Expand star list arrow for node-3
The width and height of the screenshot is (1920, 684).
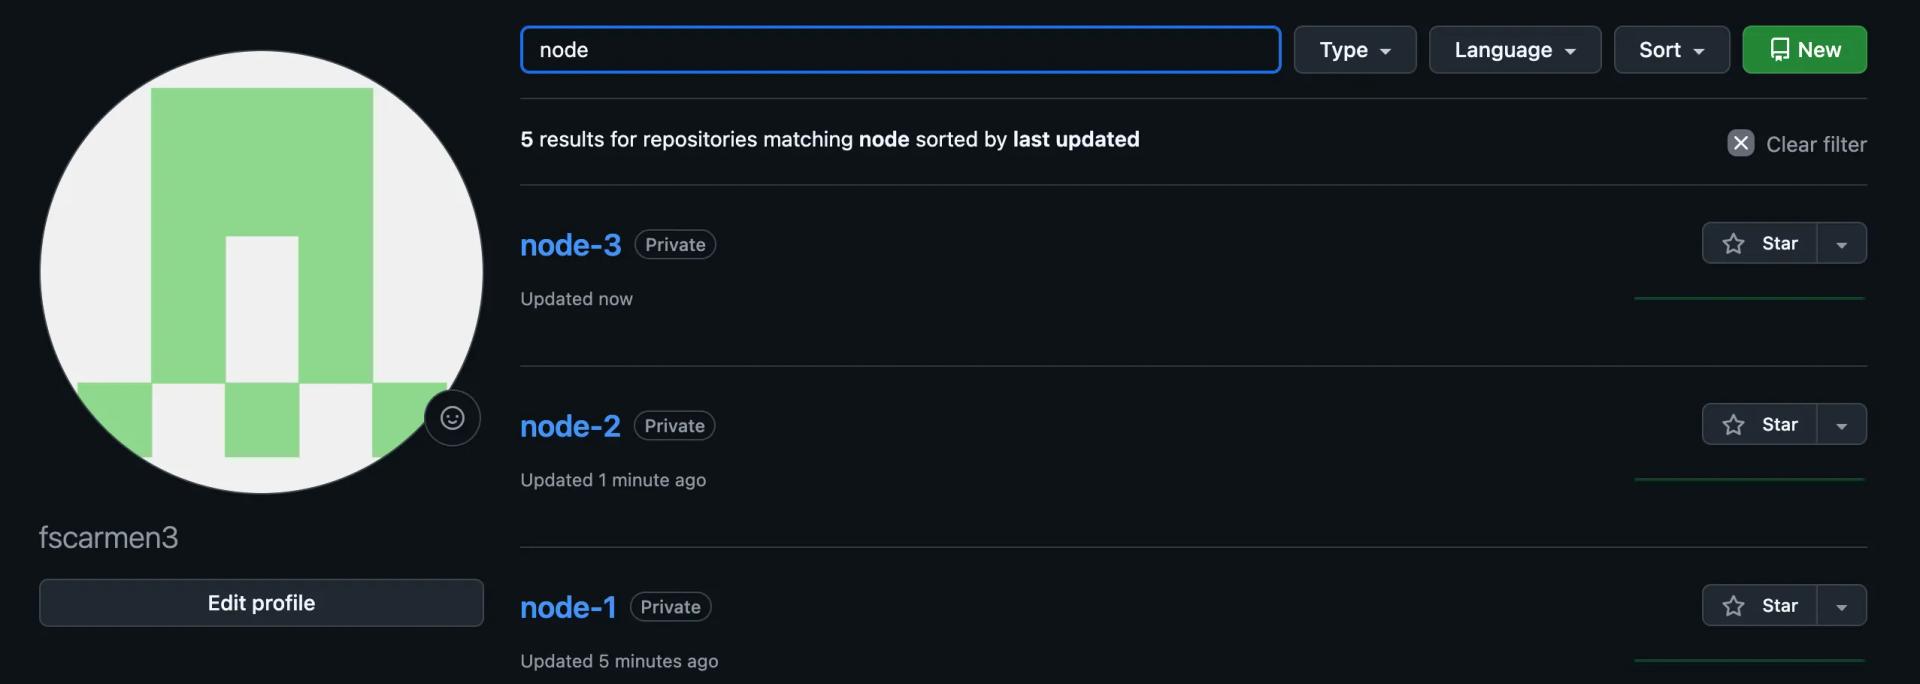(x=1841, y=244)
